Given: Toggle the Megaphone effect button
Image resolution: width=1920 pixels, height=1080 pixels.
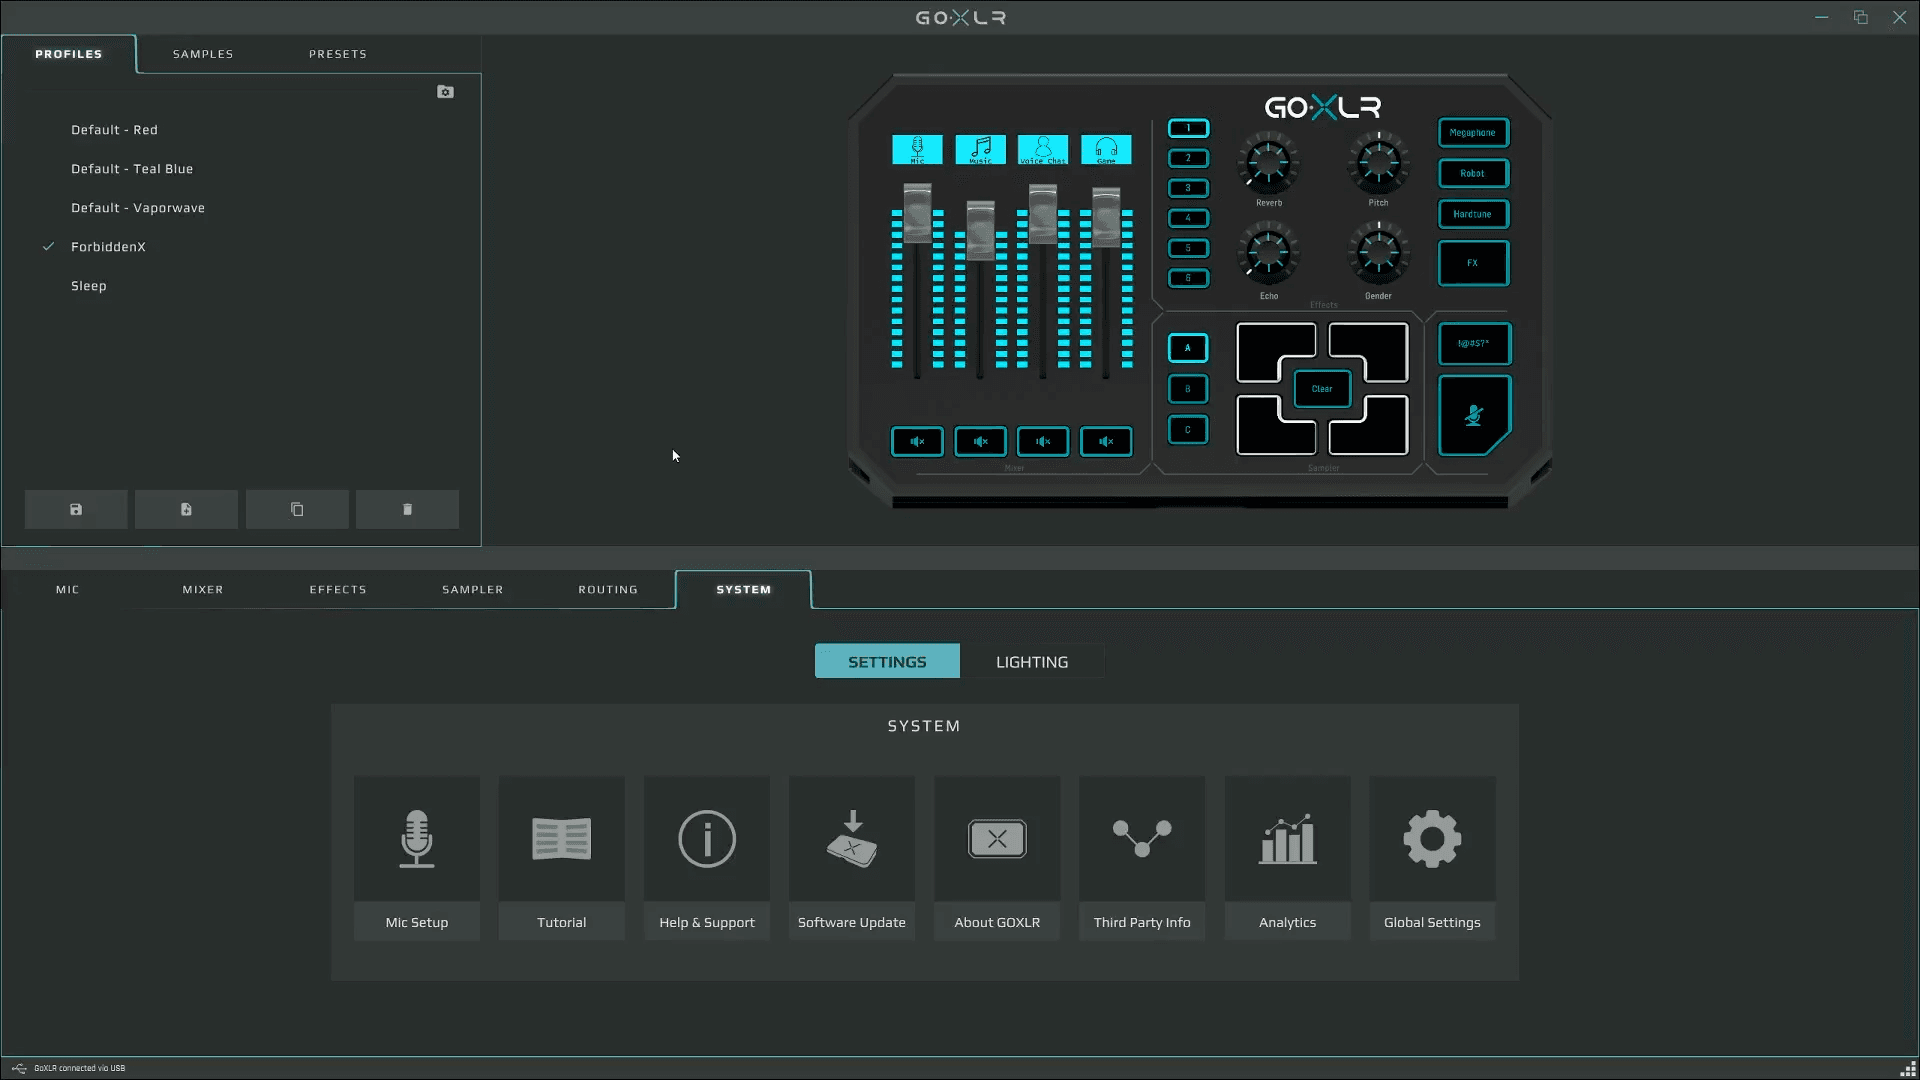Looking at the screenshot, I should [x=1473, y=133].
